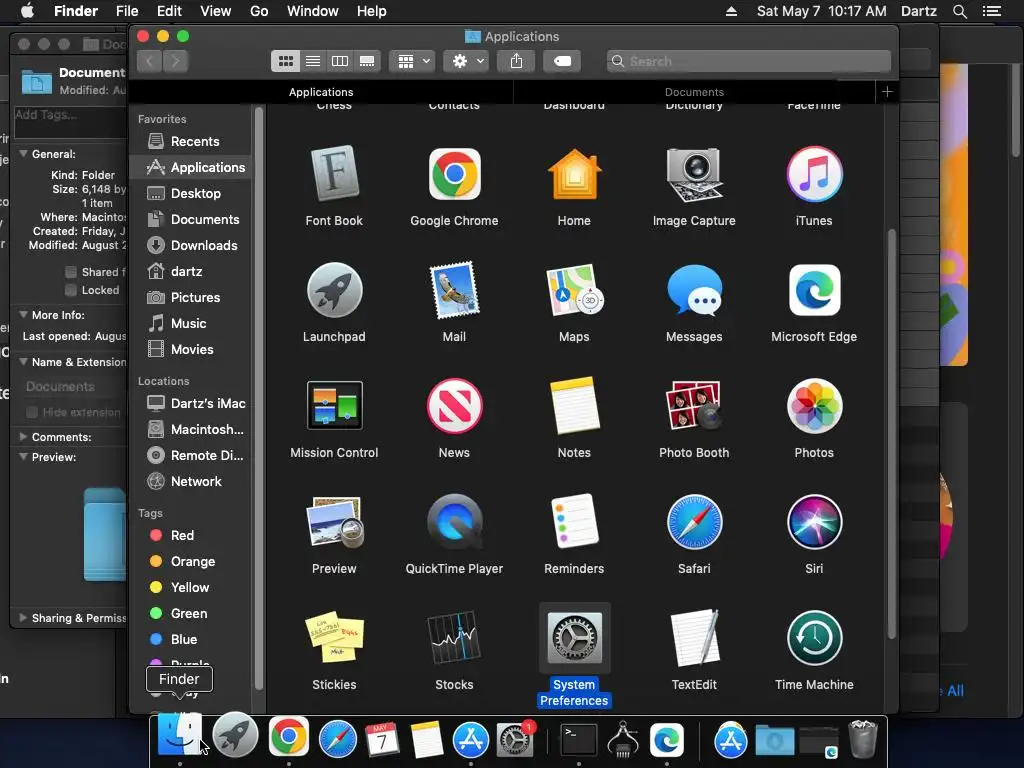Collapse the Preview section in Info window
The width and height of the screenshot is (1024, 768).
click(23, 456)
